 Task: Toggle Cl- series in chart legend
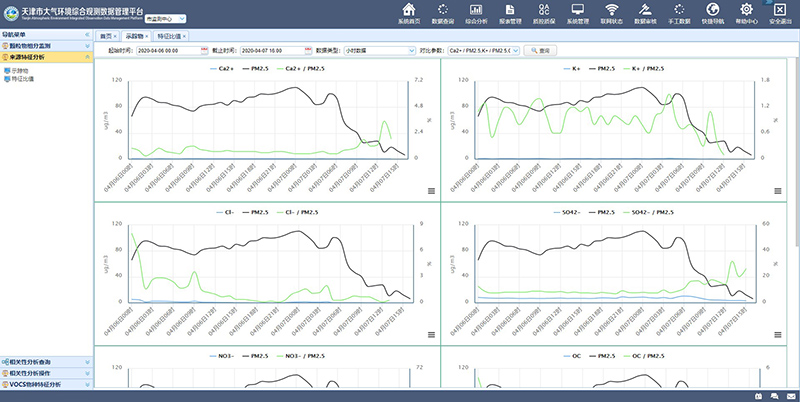coord(225,213)
